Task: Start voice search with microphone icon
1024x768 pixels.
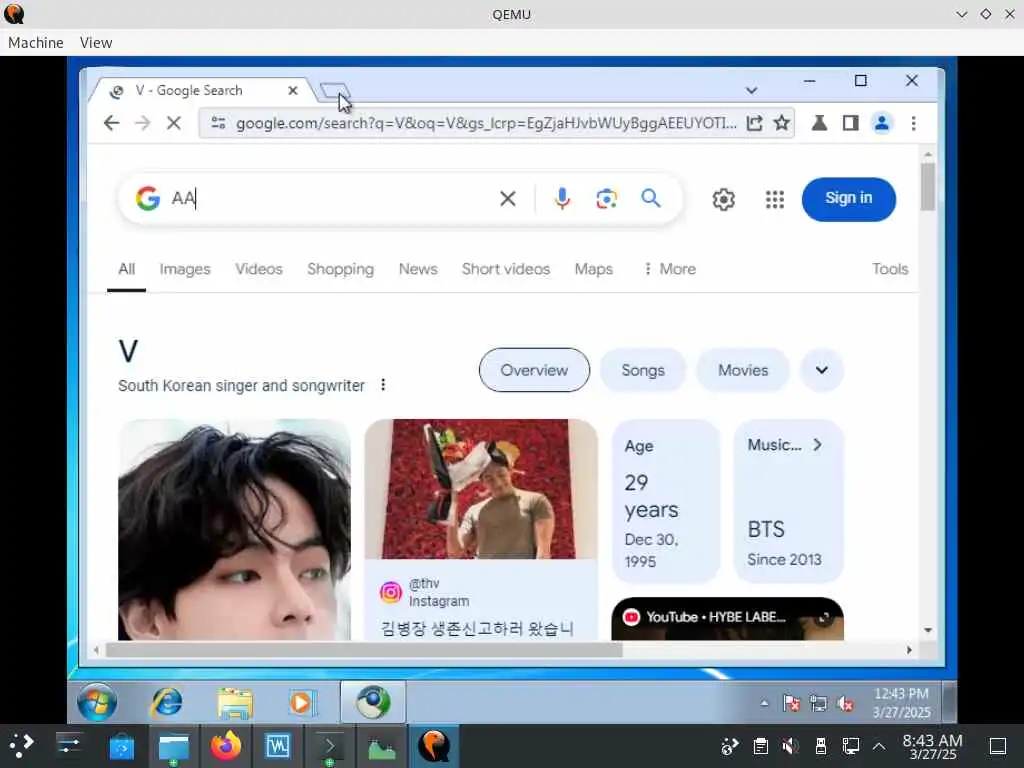Action: click(x=562, y=199)
